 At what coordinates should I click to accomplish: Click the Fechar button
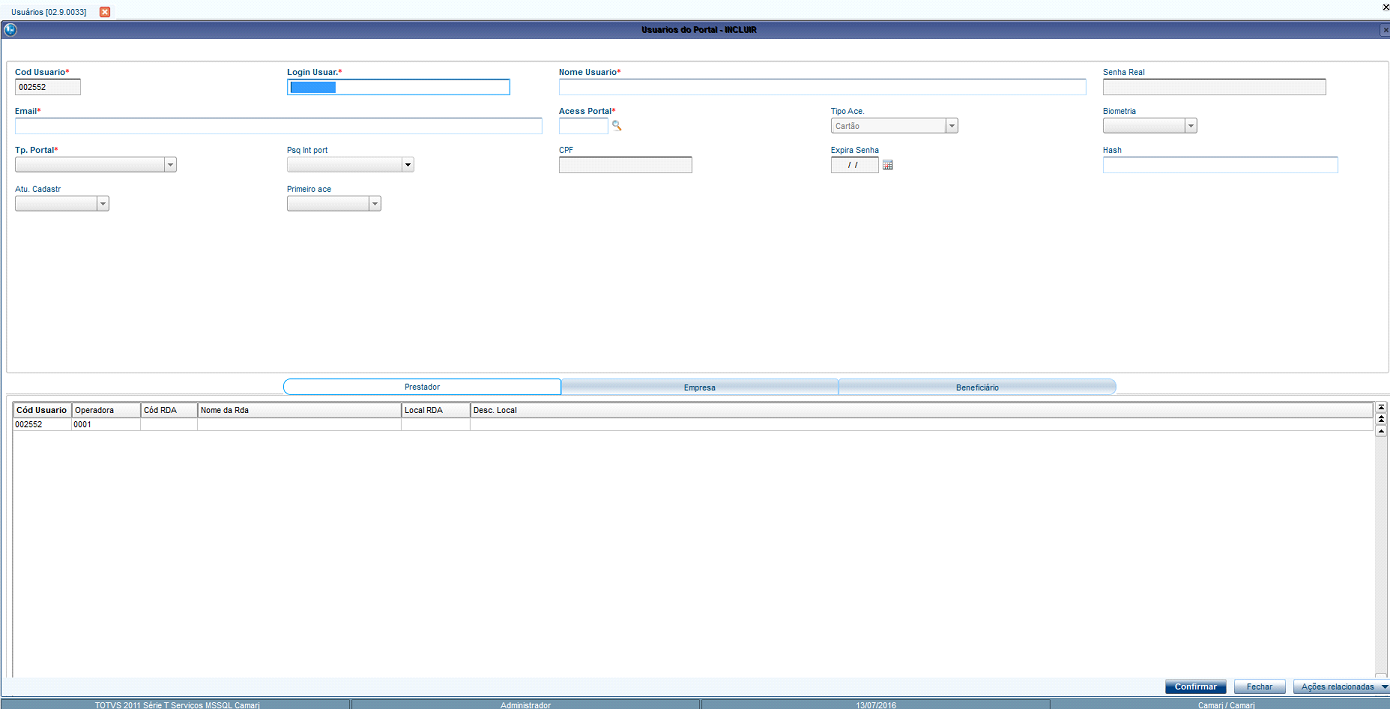click(1260, 687)
